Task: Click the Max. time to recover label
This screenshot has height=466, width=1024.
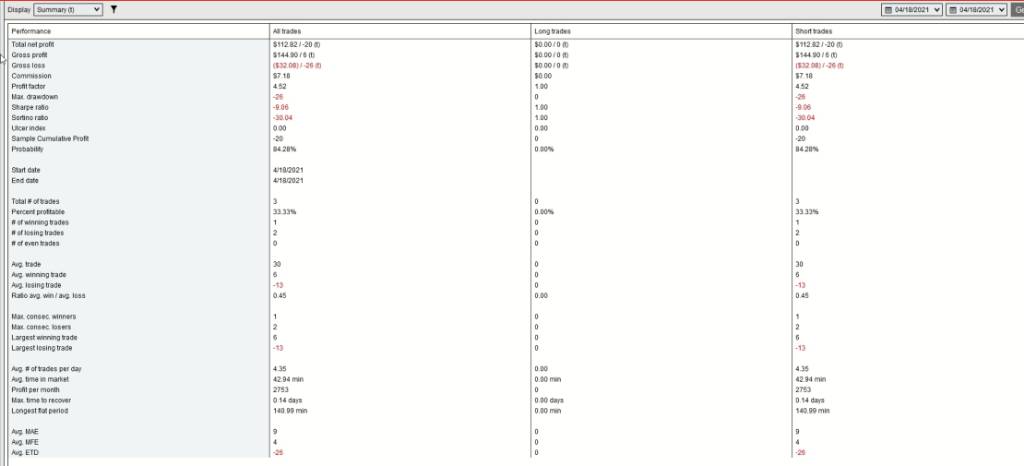Action: tap(41, 399)
